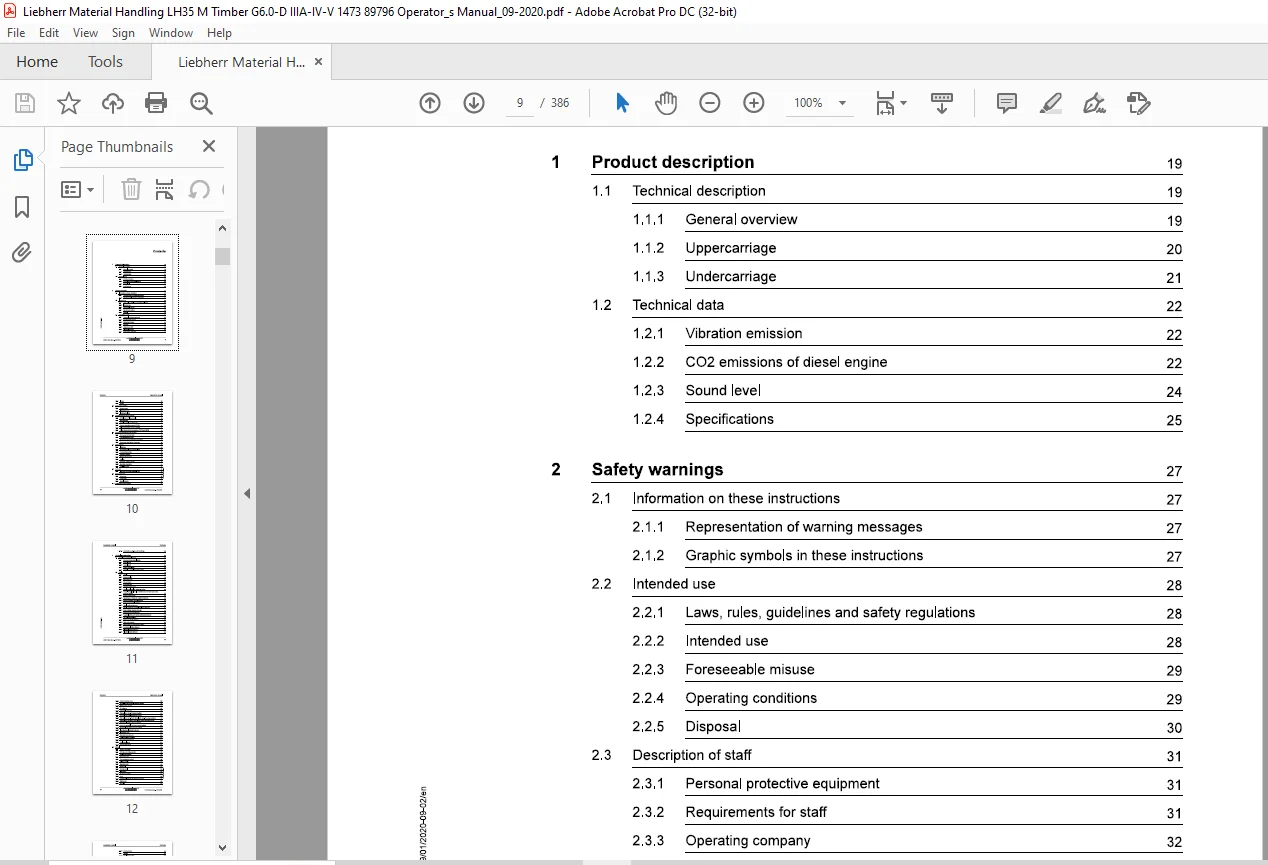The height and width of the screenshot is (865, 1268).
Task: Click the upload to cloud icon
Action: [113, 103]
